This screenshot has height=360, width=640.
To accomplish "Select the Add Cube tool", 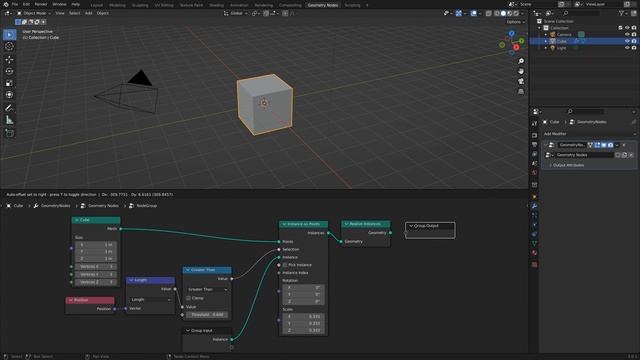I will click(x=9, y=133).
